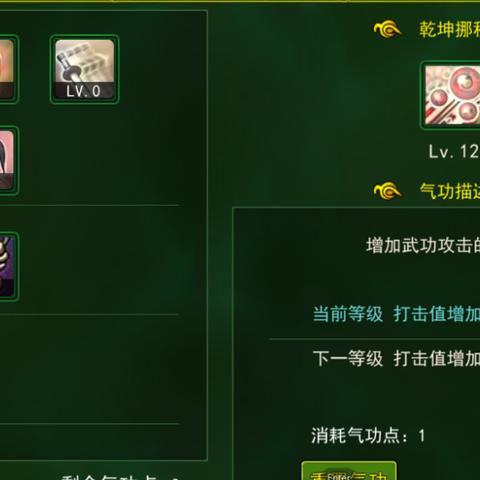Screen dimensions: 480x480
Task: Click the 打击值增加 text in current level row
Action: [437, 314]
